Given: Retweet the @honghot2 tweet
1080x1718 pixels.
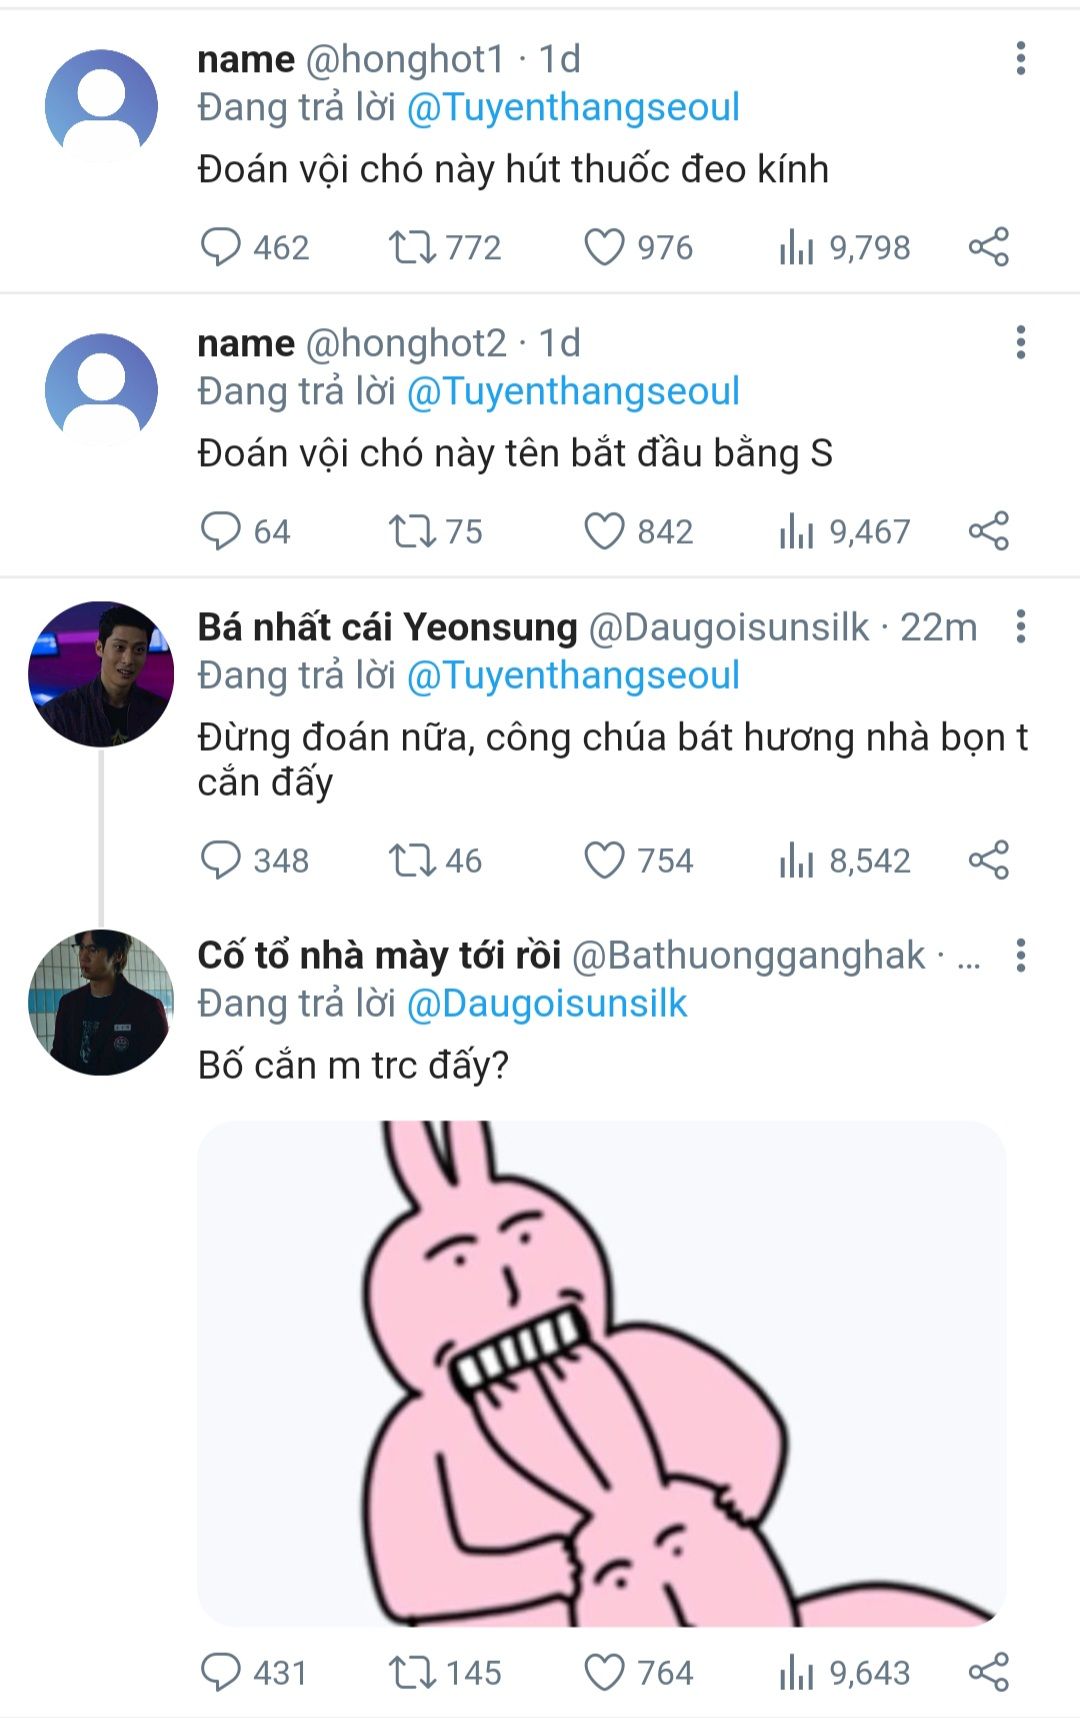Looking at the screenshot, I should coord(411,531).
